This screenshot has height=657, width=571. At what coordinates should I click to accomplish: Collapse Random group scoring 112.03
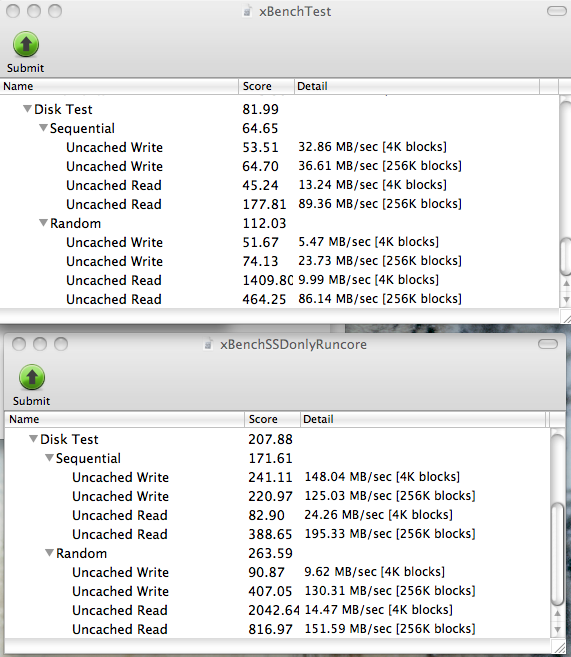(x=43, y=223)
